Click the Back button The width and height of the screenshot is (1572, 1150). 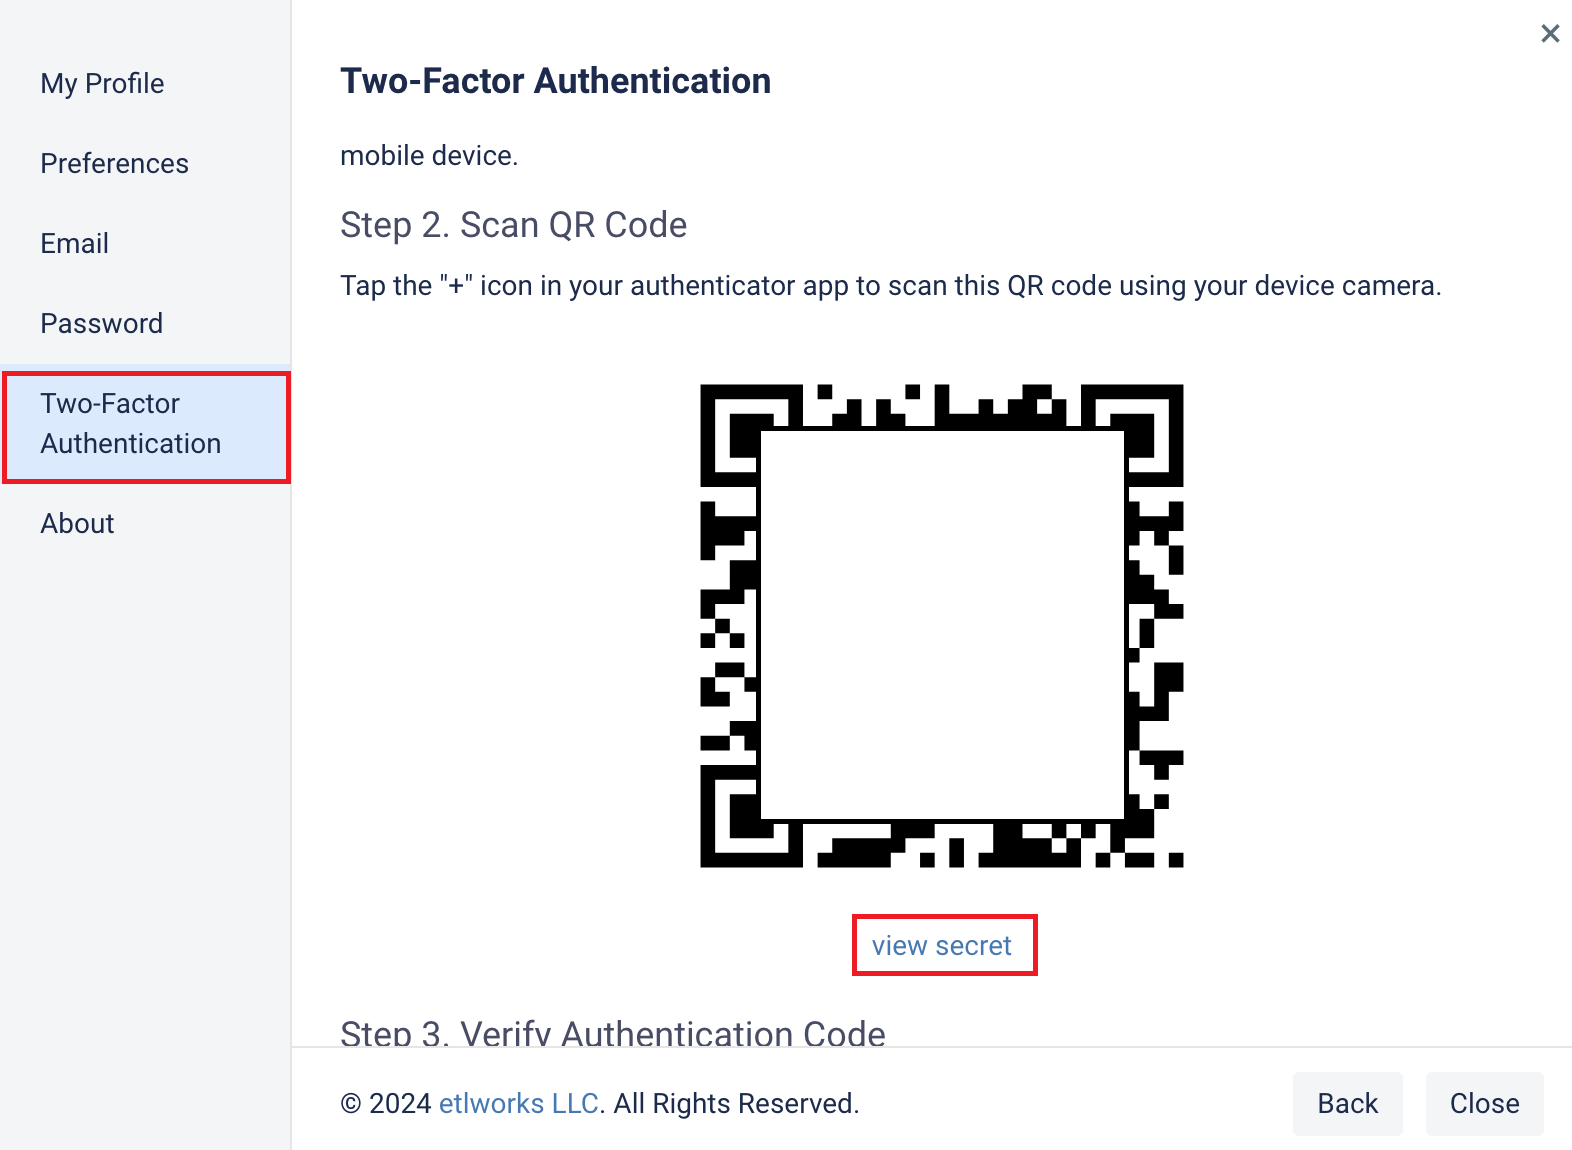[1347, 1103]
